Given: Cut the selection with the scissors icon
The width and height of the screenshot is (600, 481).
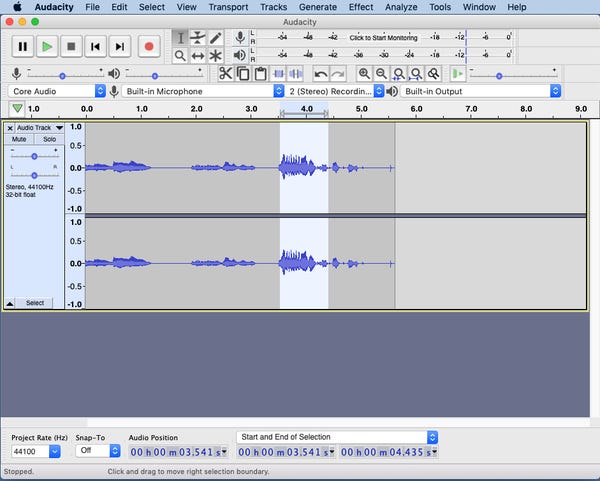Looking at the screenshot, I should pos(226,73).
